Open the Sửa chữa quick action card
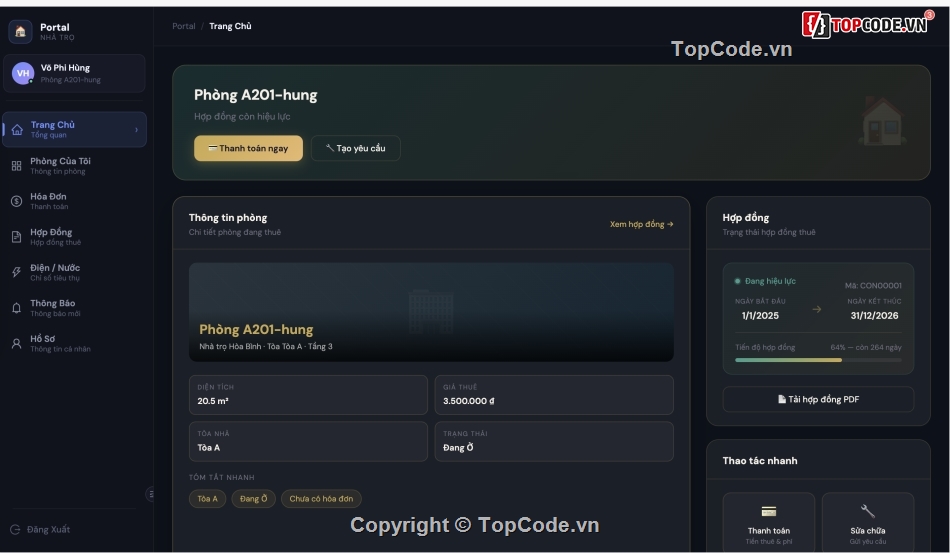The image size is (950, 553). pyautogui.click(x=867, y=522)
